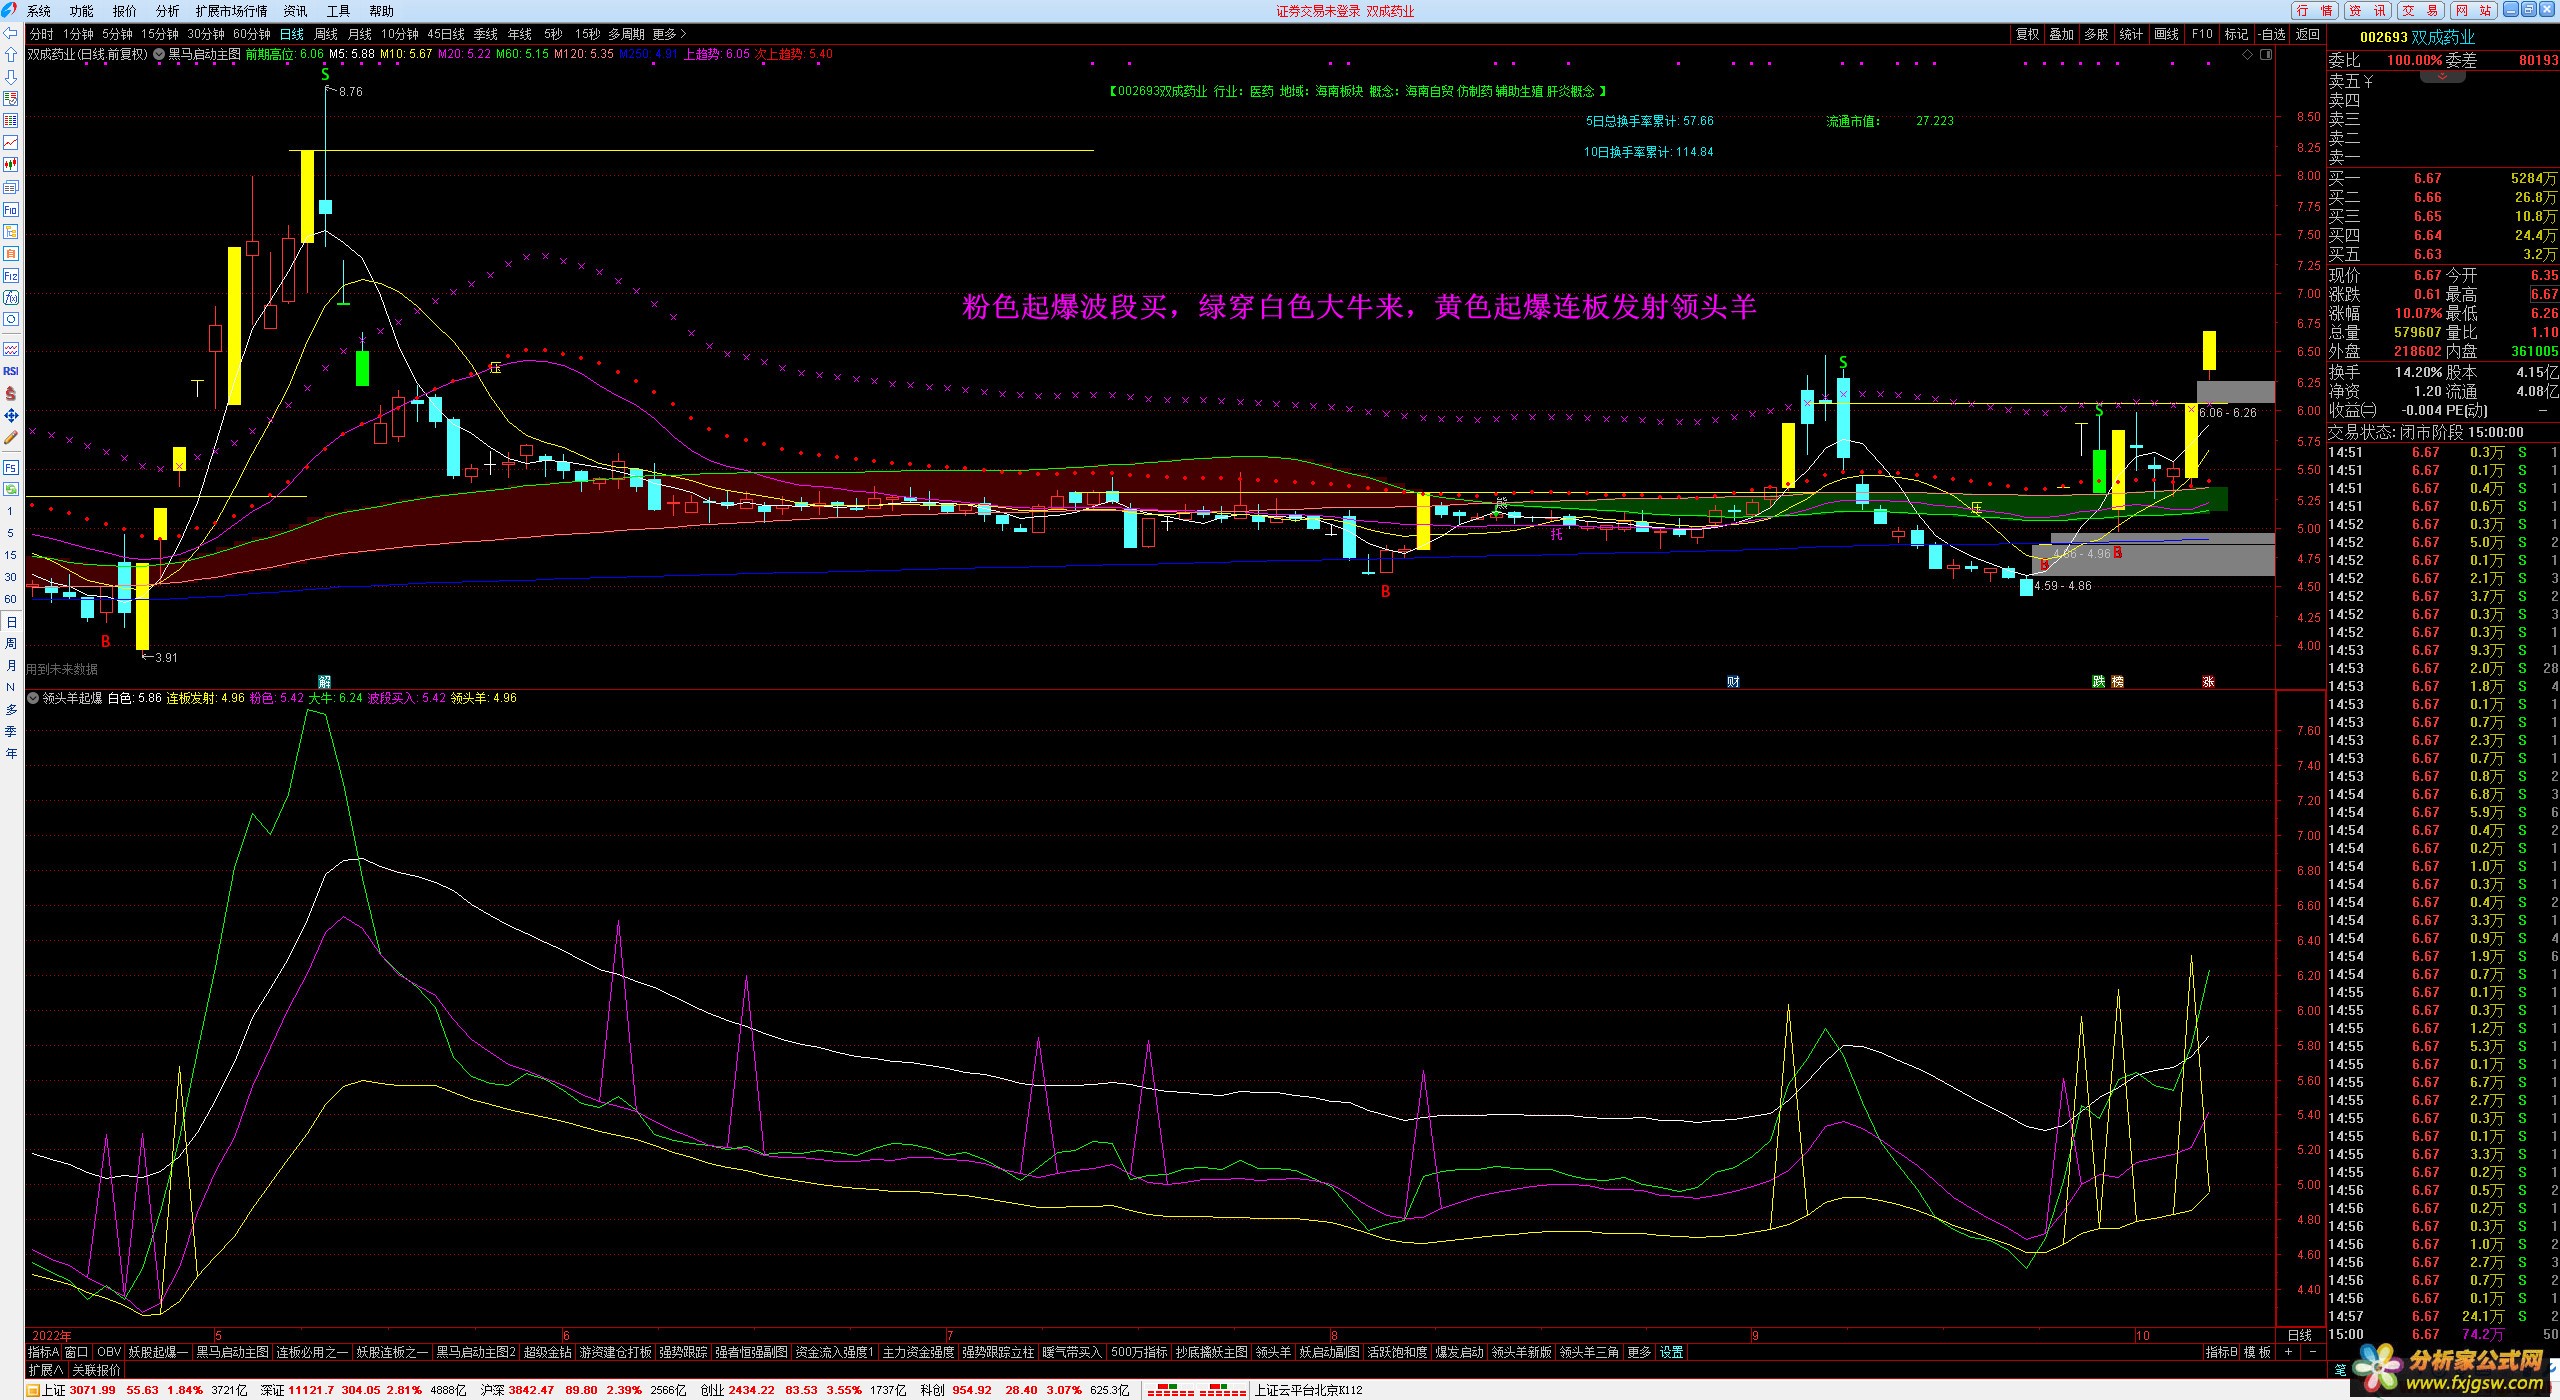2560x1400 pixels.
Task: Open 更多 indicators in bottom indicator bar
Action: pos(1639,1352)
